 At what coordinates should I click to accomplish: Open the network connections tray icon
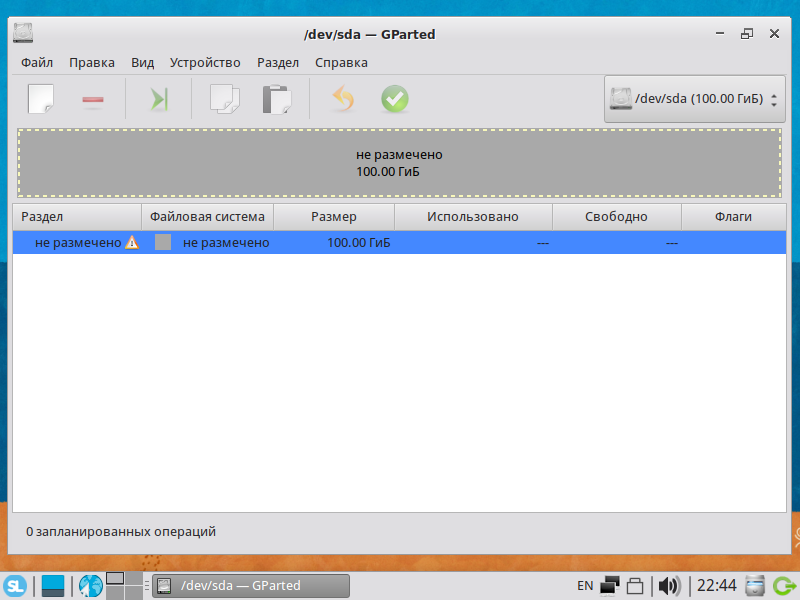coord(610,586)
